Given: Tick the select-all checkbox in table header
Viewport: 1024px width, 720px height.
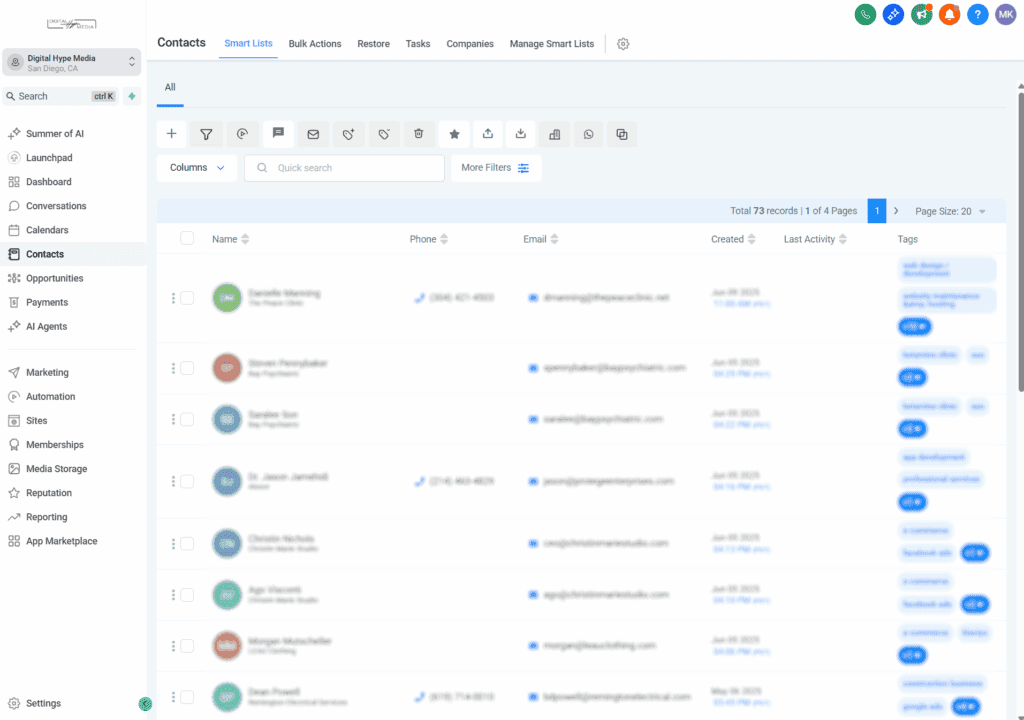Looking at the screenshot, I should [187, 238].
